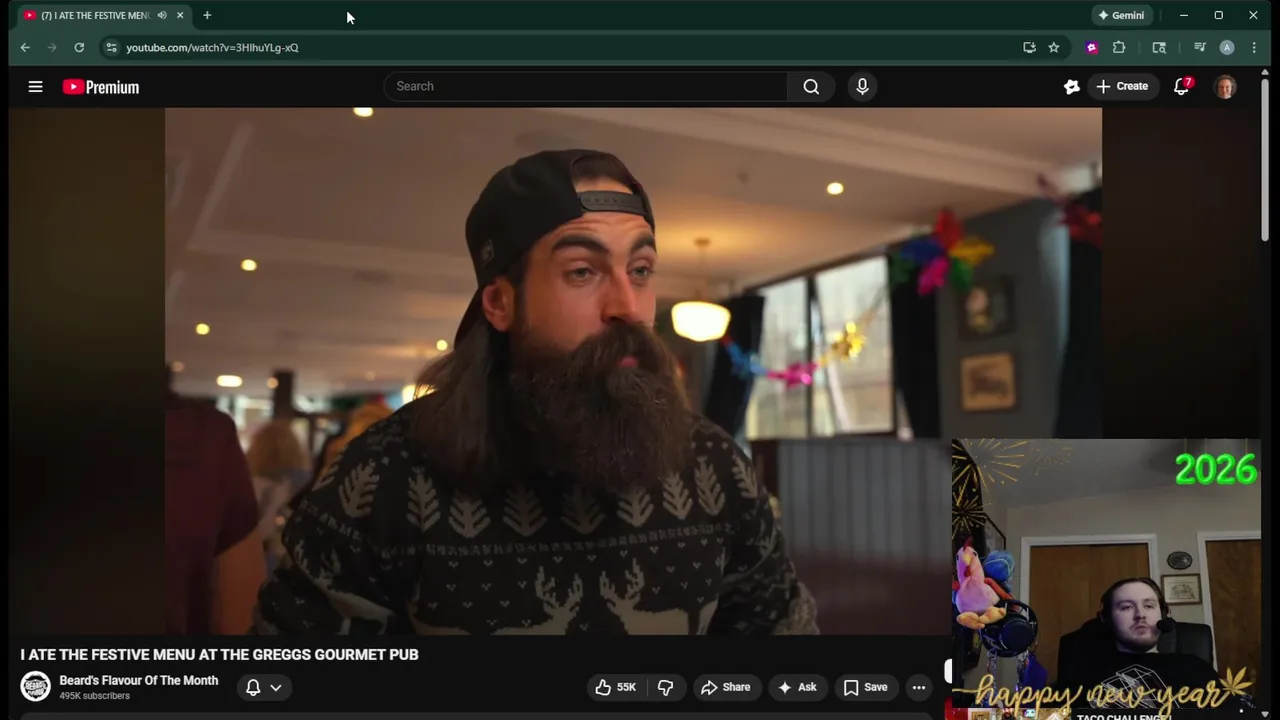The image size is (1280, 720).
Task: Click the channel avatar thumbnail
Action: [x=35, y=686]
